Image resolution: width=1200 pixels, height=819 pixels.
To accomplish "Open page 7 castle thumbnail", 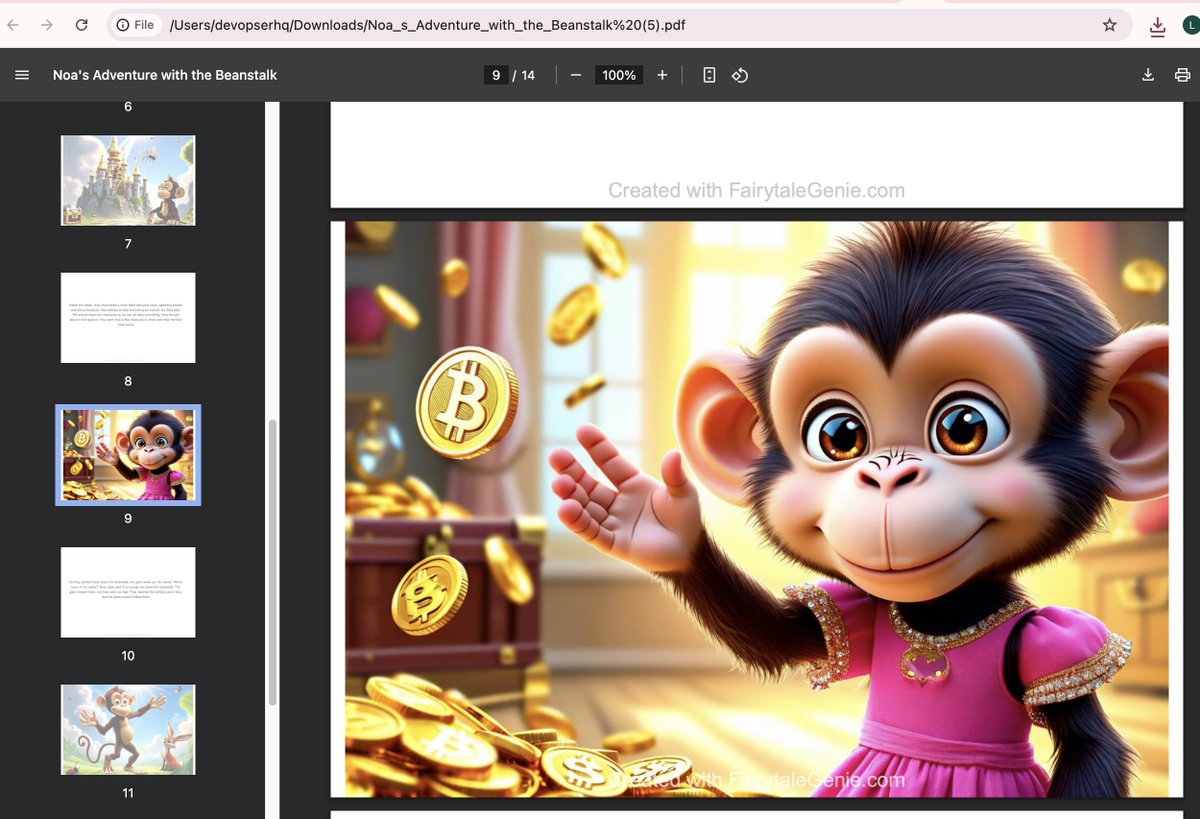I will (128, 180).
